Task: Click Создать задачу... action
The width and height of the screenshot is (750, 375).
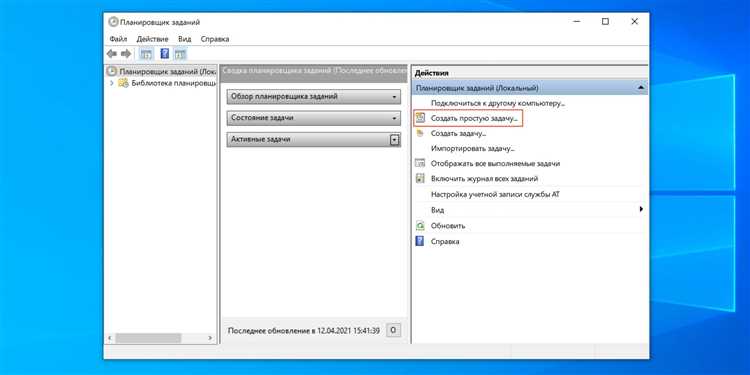Action: [459, 133]
